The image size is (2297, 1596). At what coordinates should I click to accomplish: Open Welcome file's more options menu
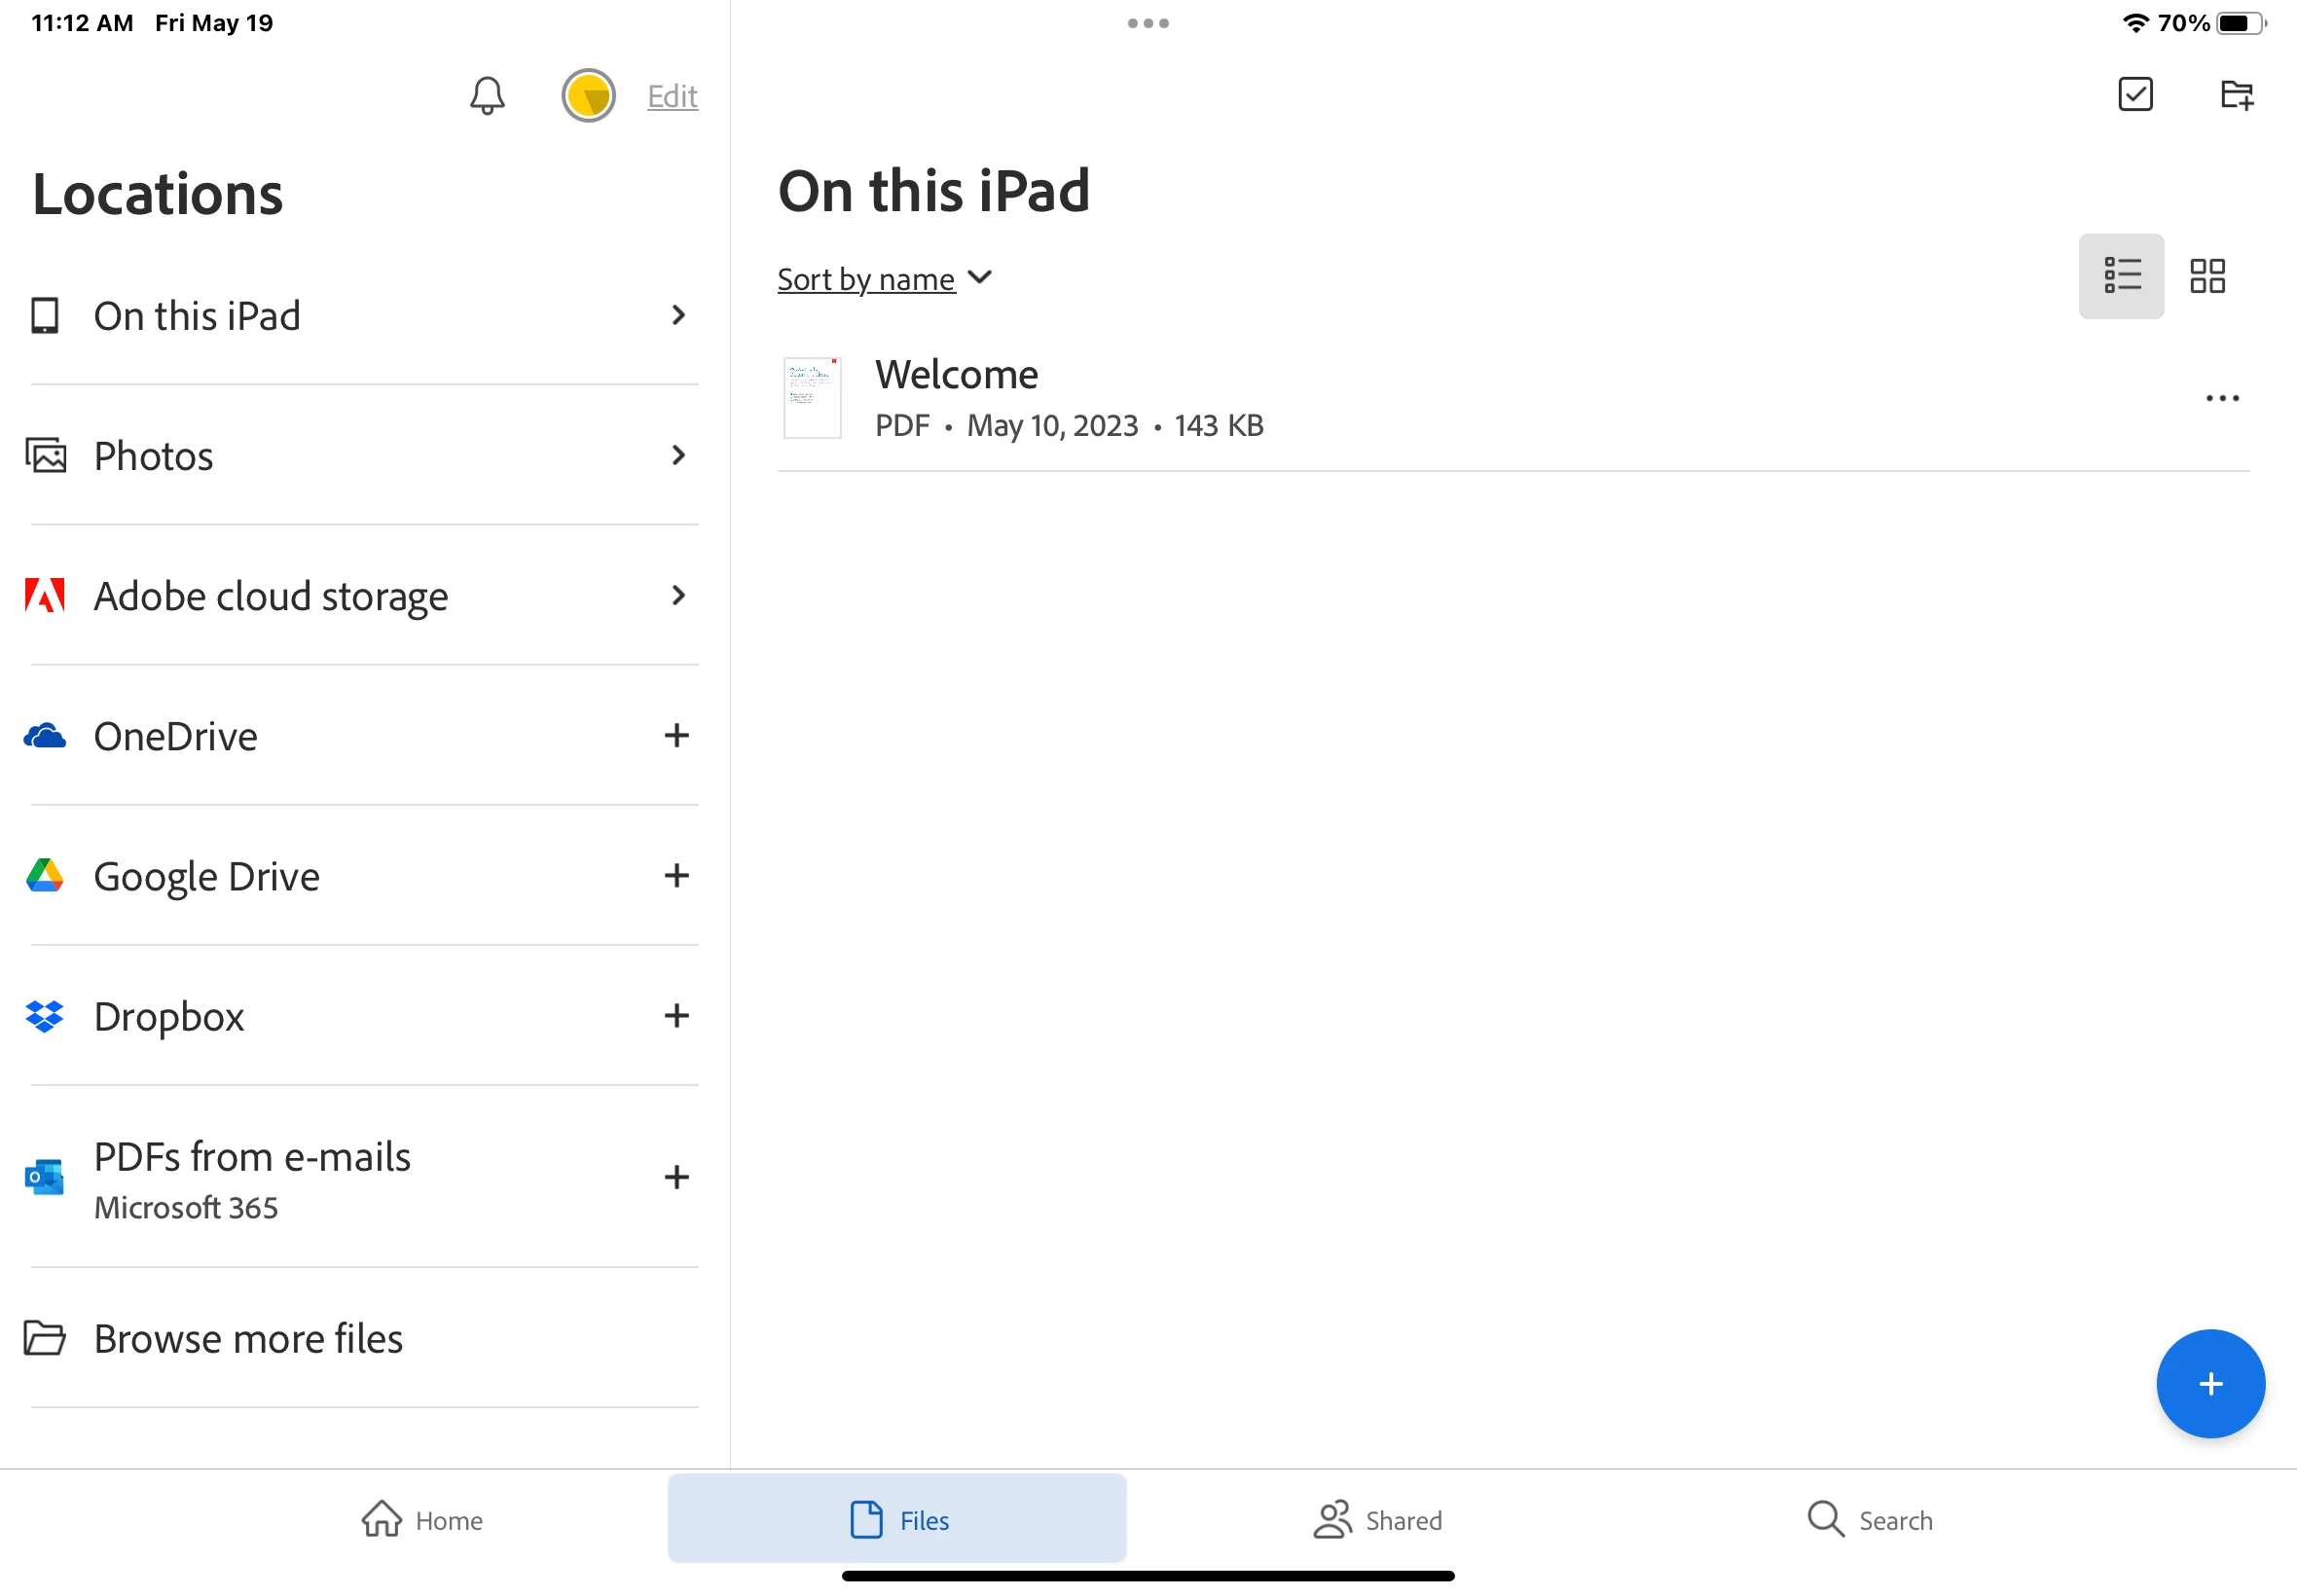pos(2222,398)
